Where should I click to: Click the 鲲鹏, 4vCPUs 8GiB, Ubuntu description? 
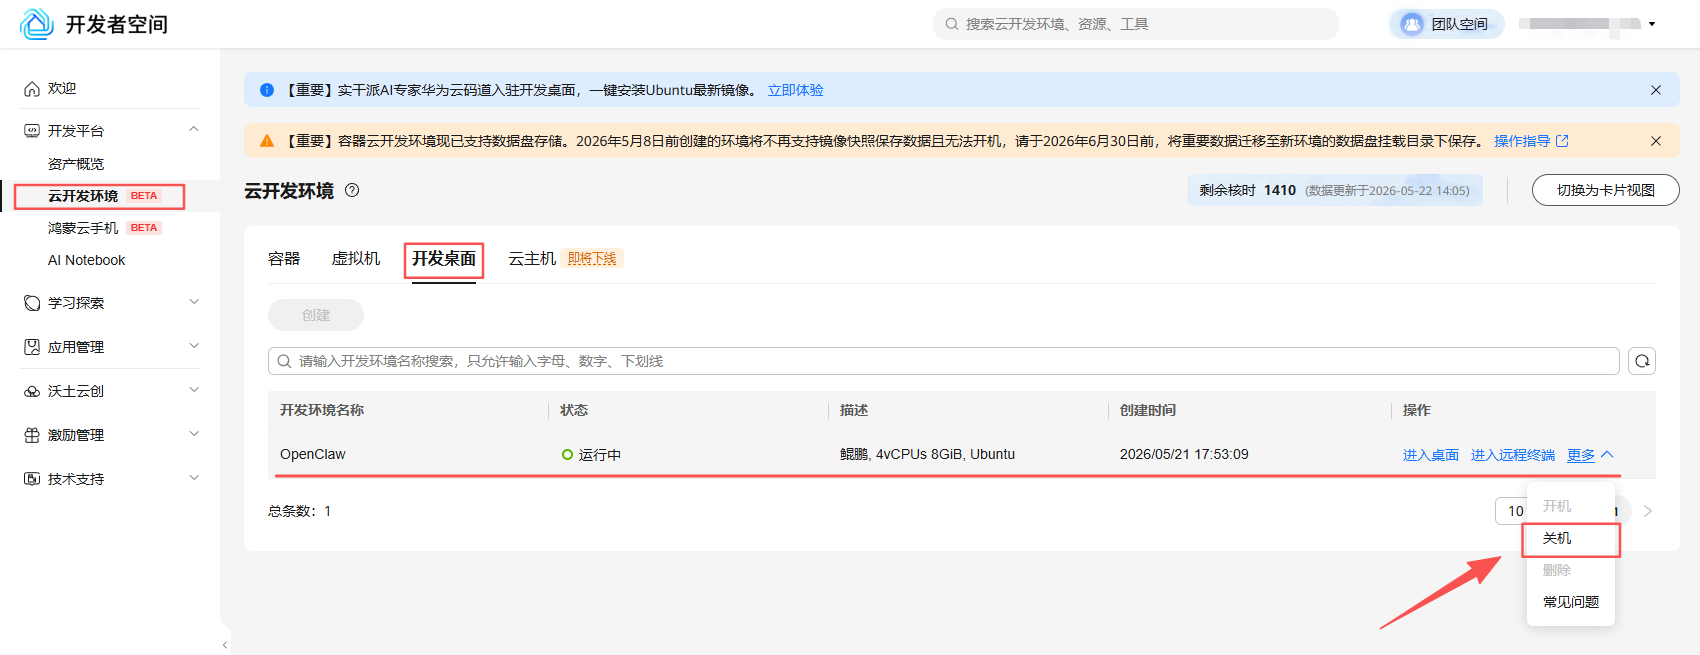[x=927, y=454]
